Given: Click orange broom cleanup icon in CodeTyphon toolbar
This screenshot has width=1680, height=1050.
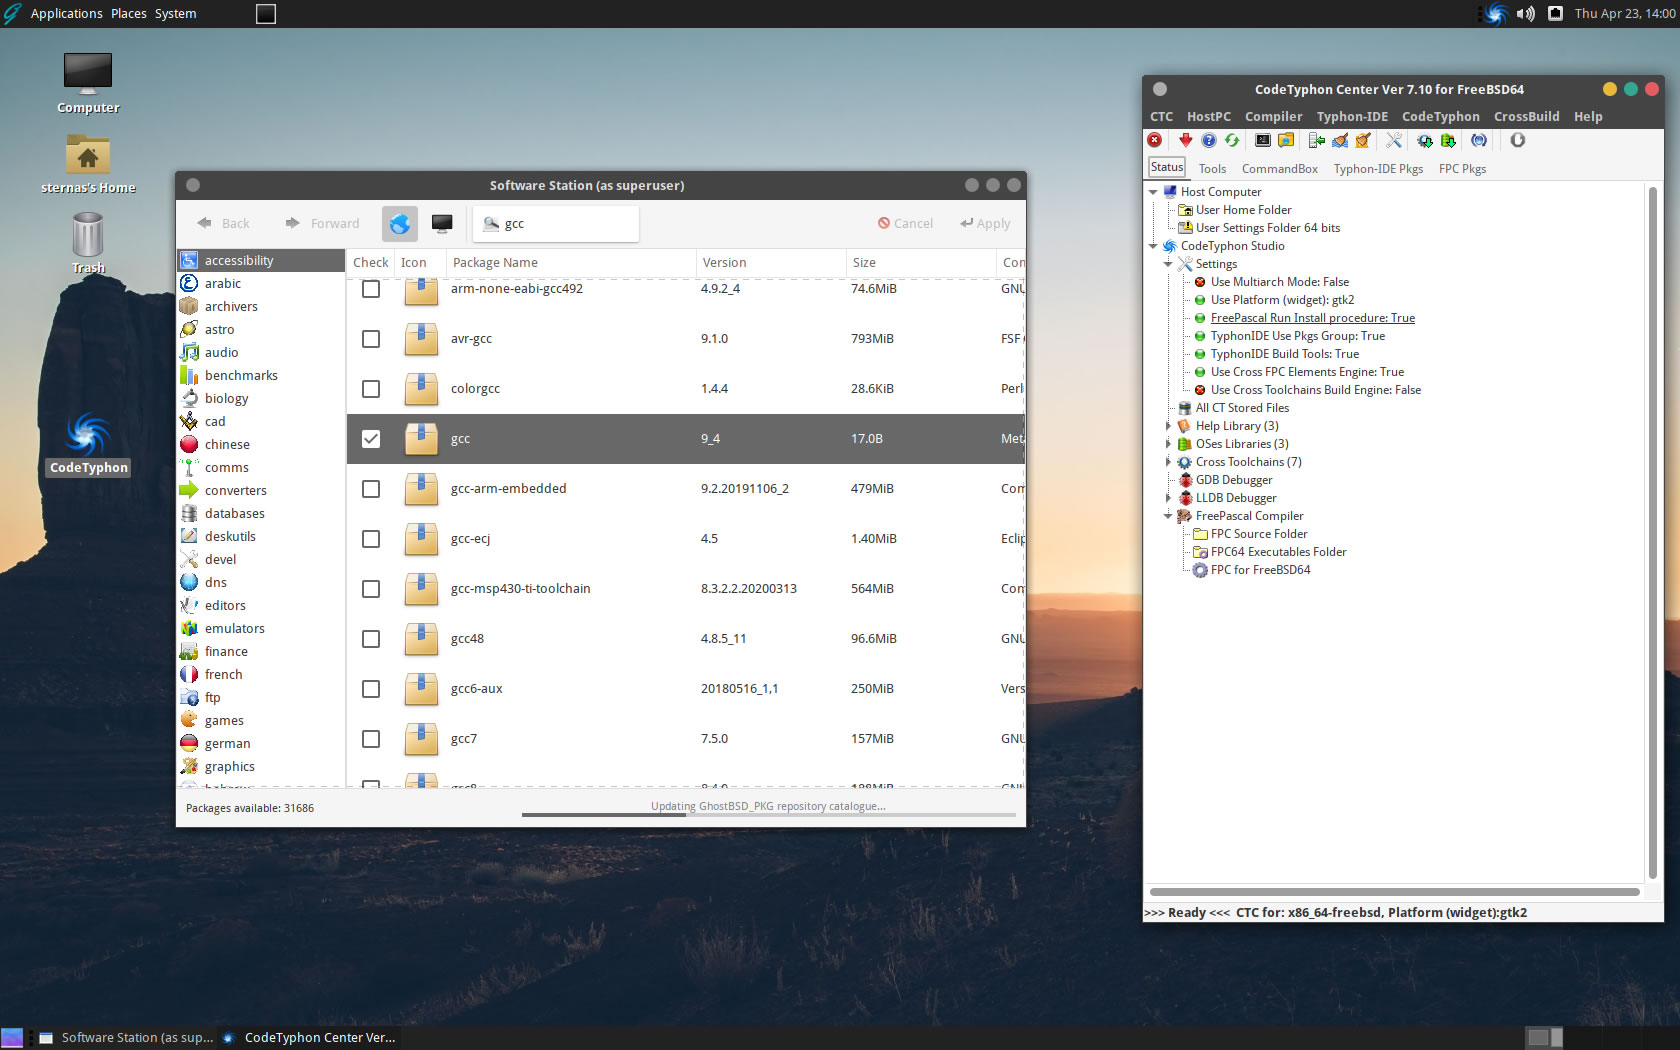Looking at the screenshot, I should [x=1363, y=141].
